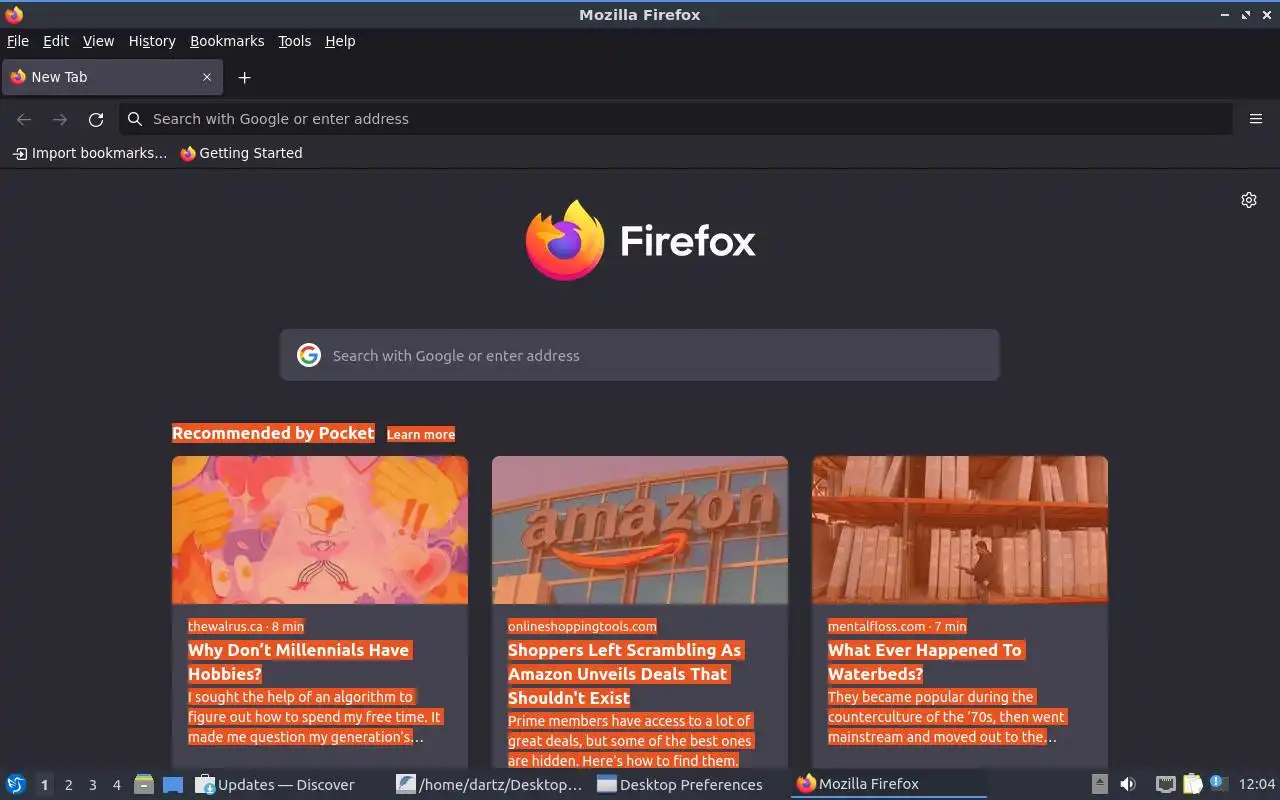Open the personalize new tab gear

point(1249,200)
